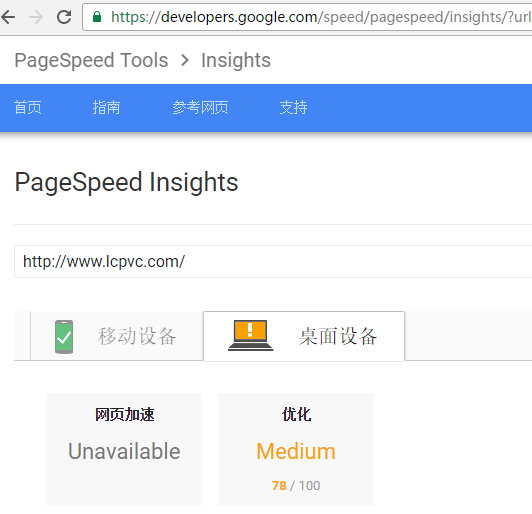Click the 78 / 100 score
Screen dimensions: 532x514
(296, 486)
